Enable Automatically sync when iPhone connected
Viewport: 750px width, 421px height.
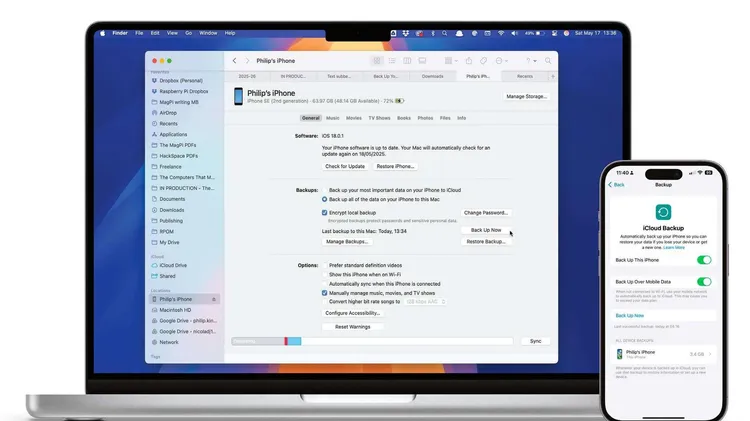[325, 284]
